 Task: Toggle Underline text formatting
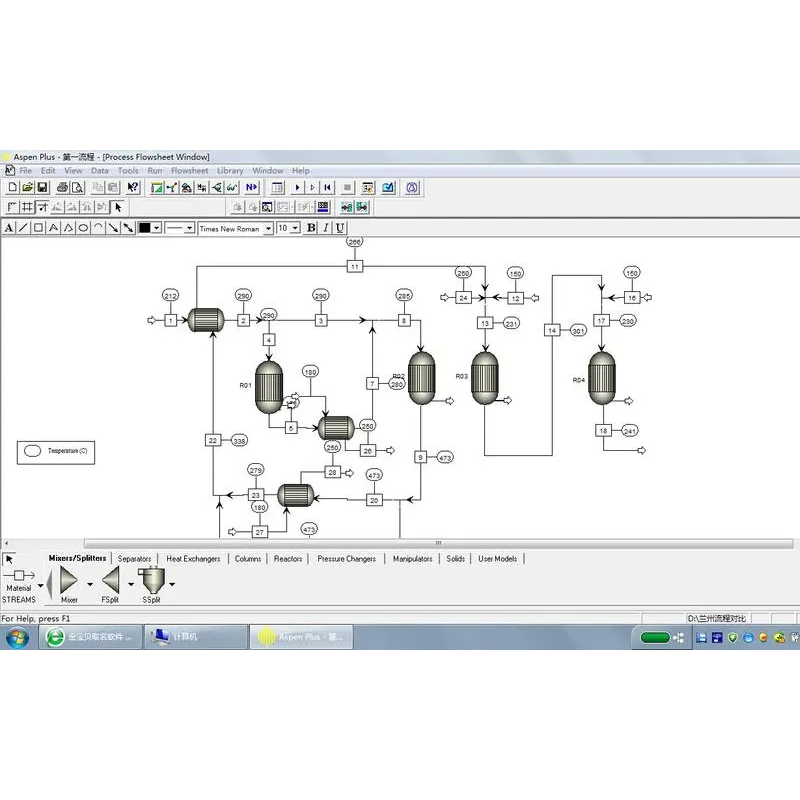339,228
